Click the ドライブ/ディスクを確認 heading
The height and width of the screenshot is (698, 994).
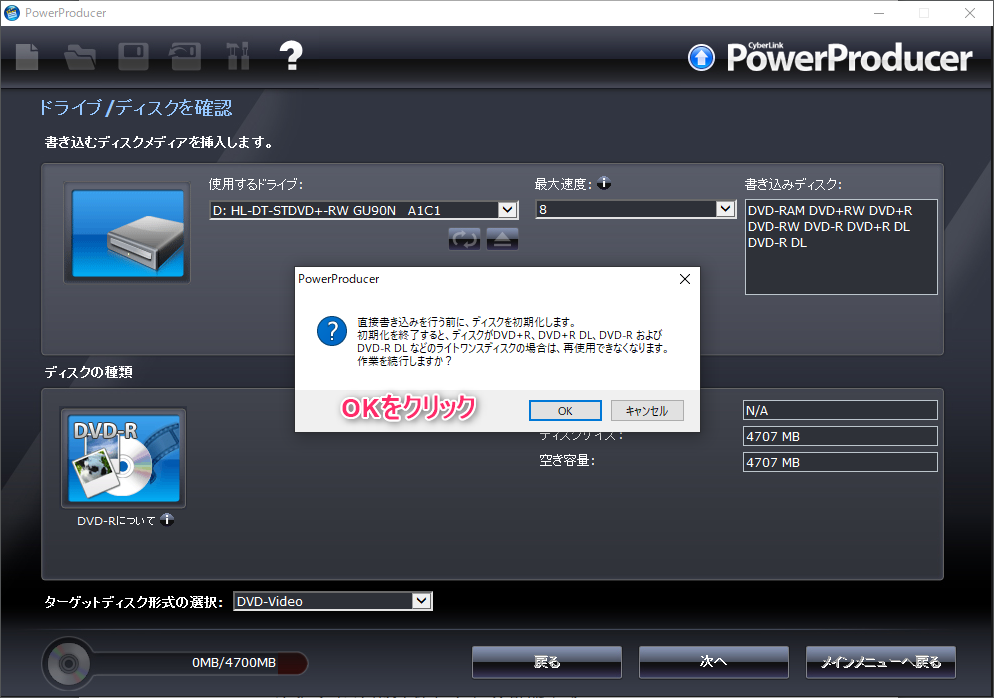click(136, 108)
